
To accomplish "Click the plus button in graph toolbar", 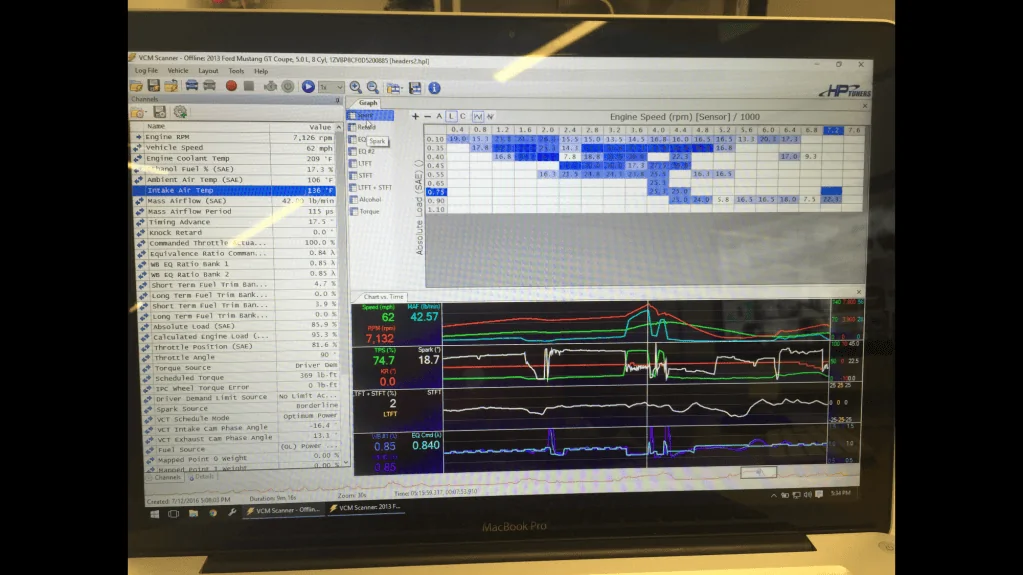I will pyautogui.click(x=415, y=116).
